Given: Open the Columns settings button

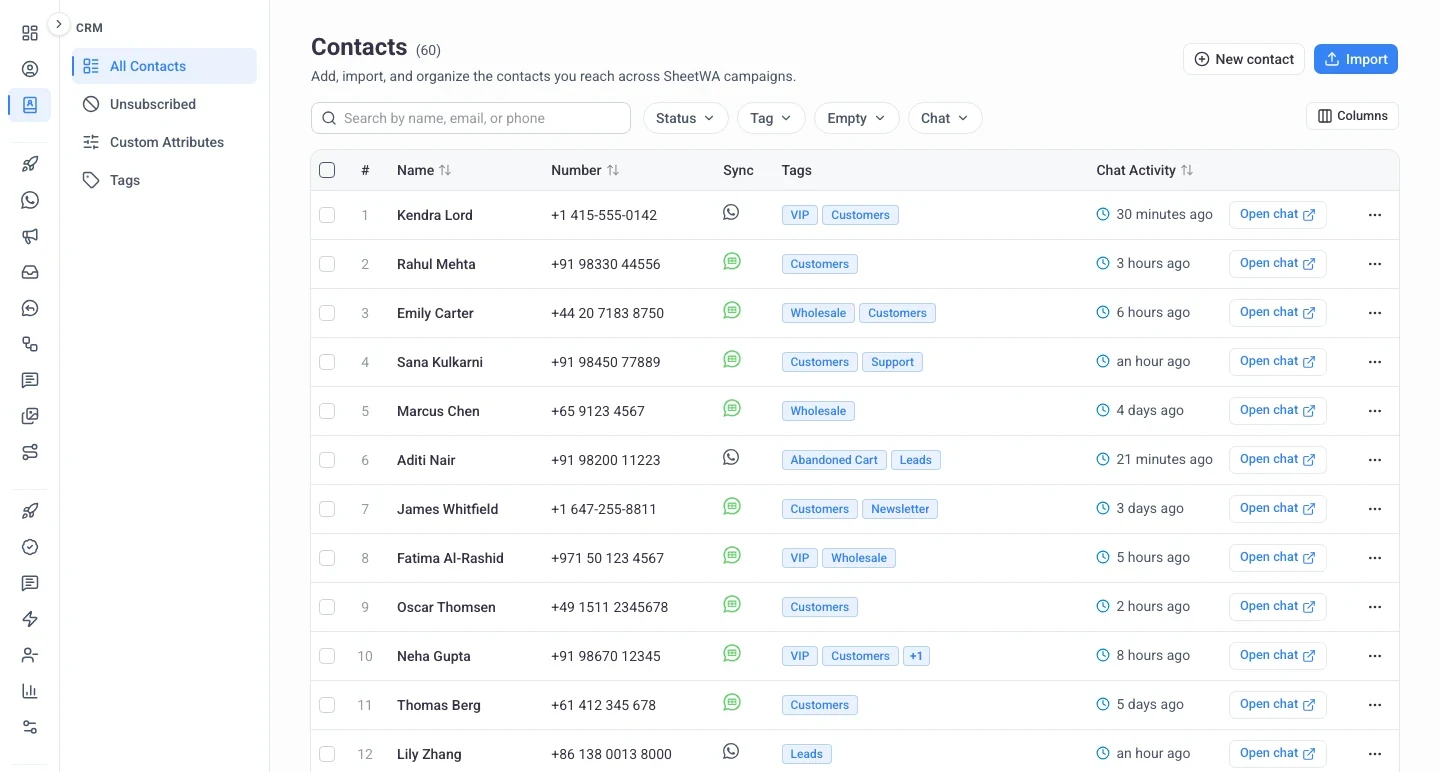Looking at the screenshot, I should tap(1352, 116).
